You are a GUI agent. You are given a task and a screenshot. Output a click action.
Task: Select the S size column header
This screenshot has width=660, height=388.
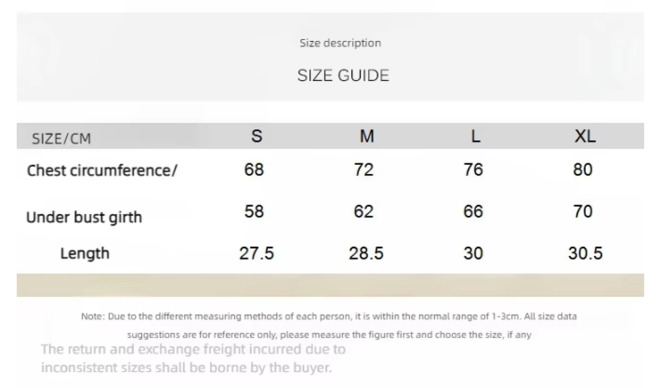point(257,136)
